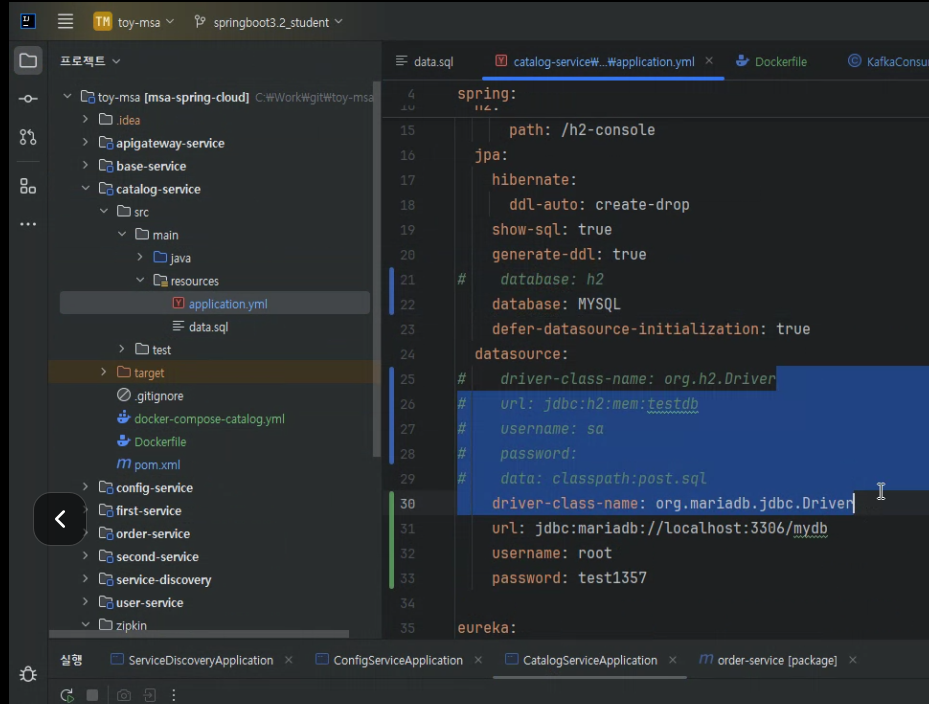Toggle the Project tool window folder icon

[28, 61]
